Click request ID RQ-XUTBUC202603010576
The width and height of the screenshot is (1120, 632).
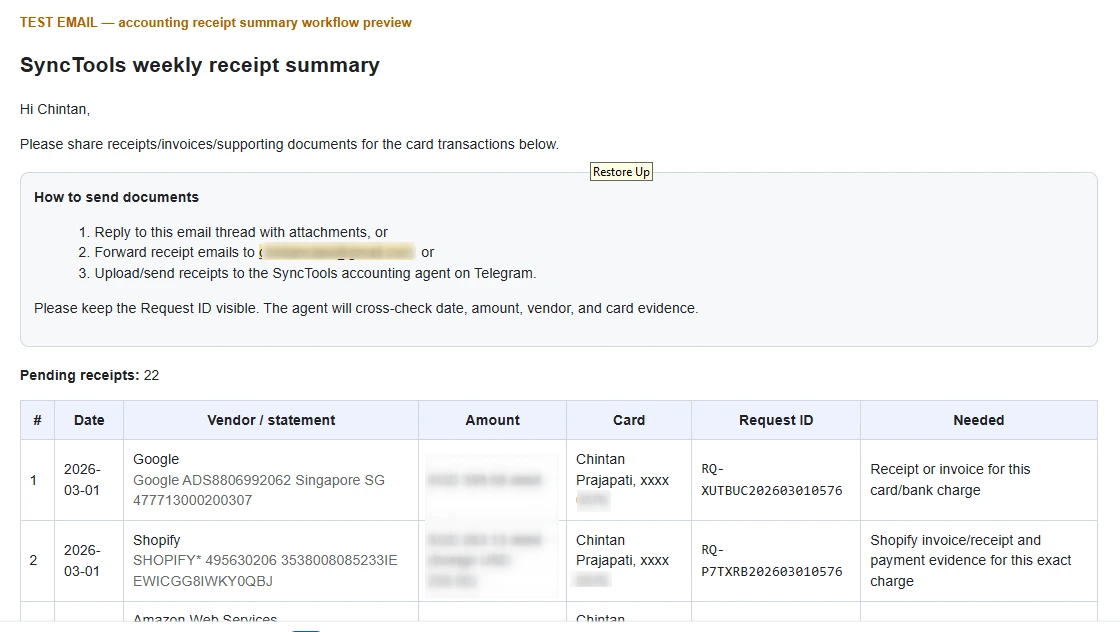771,480
